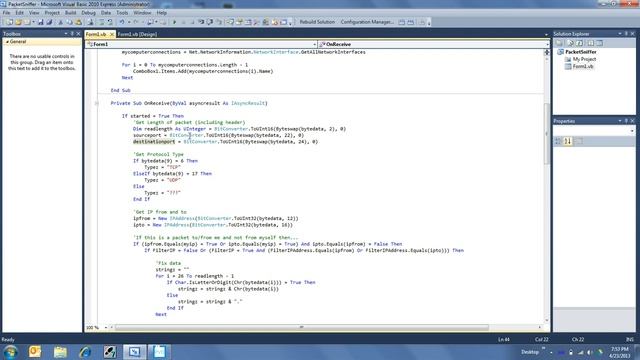Screen dimensions: 640x360
Task: Toggle Alphabetical sort in Properties panel
Action: coord(568,141)
